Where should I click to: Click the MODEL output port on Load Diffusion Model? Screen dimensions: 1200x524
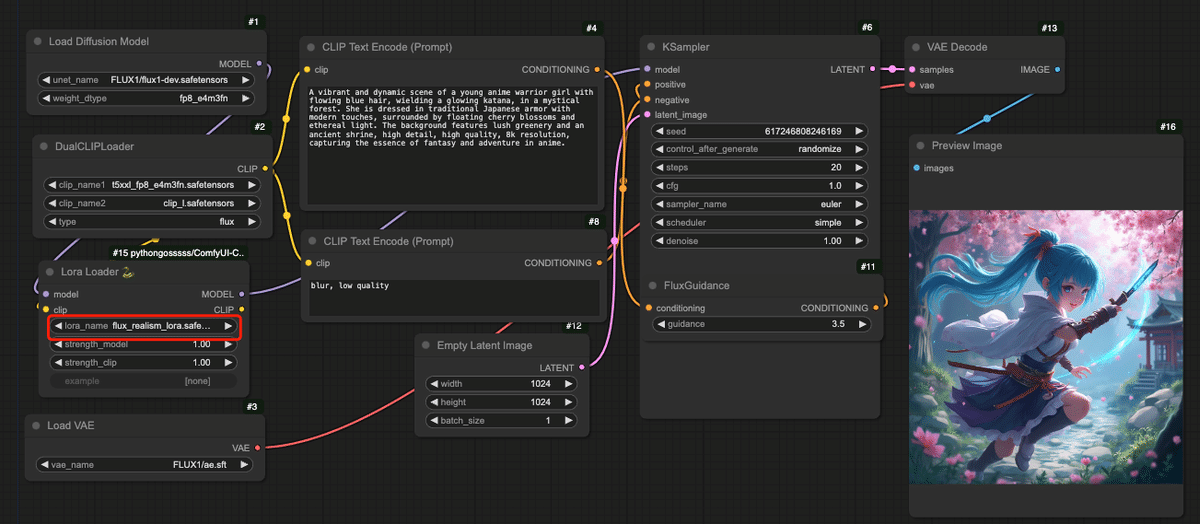259,63
